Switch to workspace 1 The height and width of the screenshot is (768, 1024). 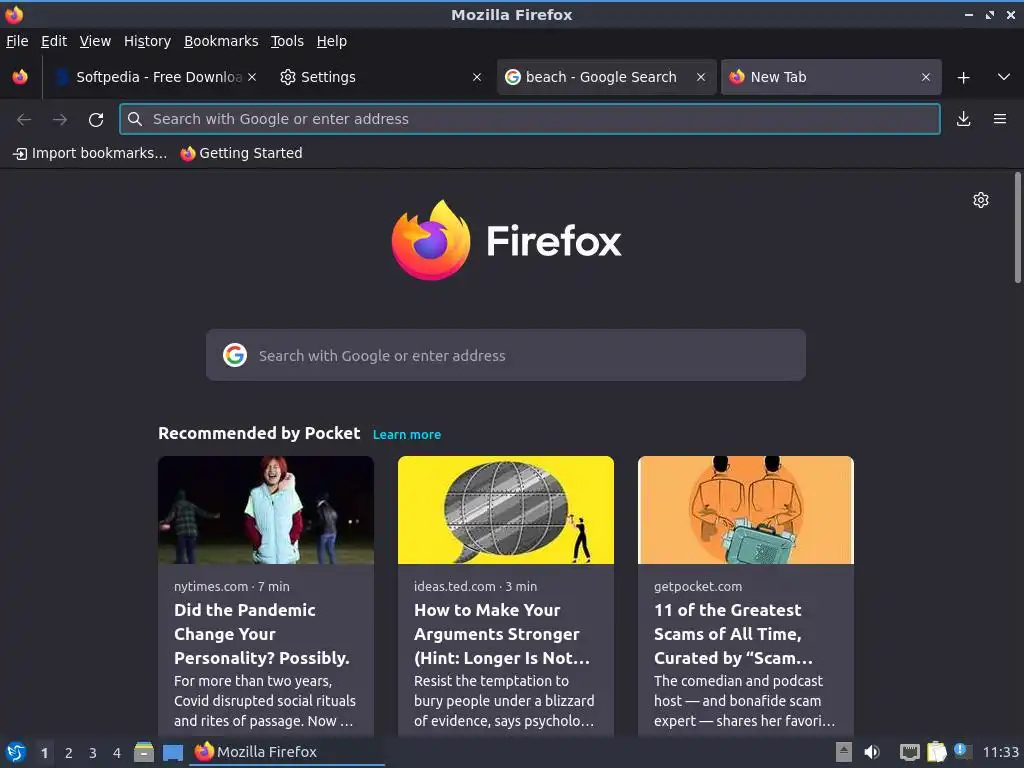(x=44, y=753)
